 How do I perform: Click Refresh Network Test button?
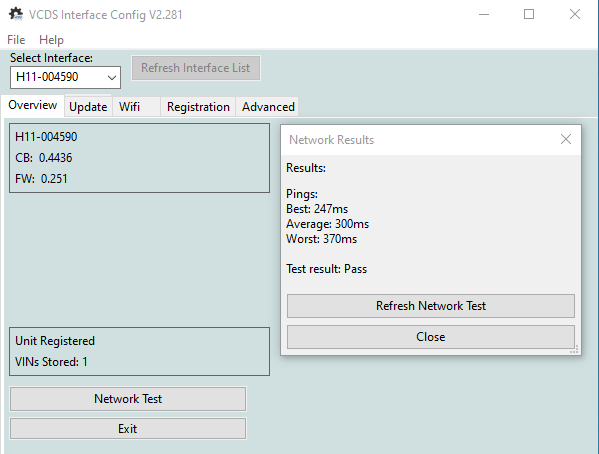tap(431, 306)
